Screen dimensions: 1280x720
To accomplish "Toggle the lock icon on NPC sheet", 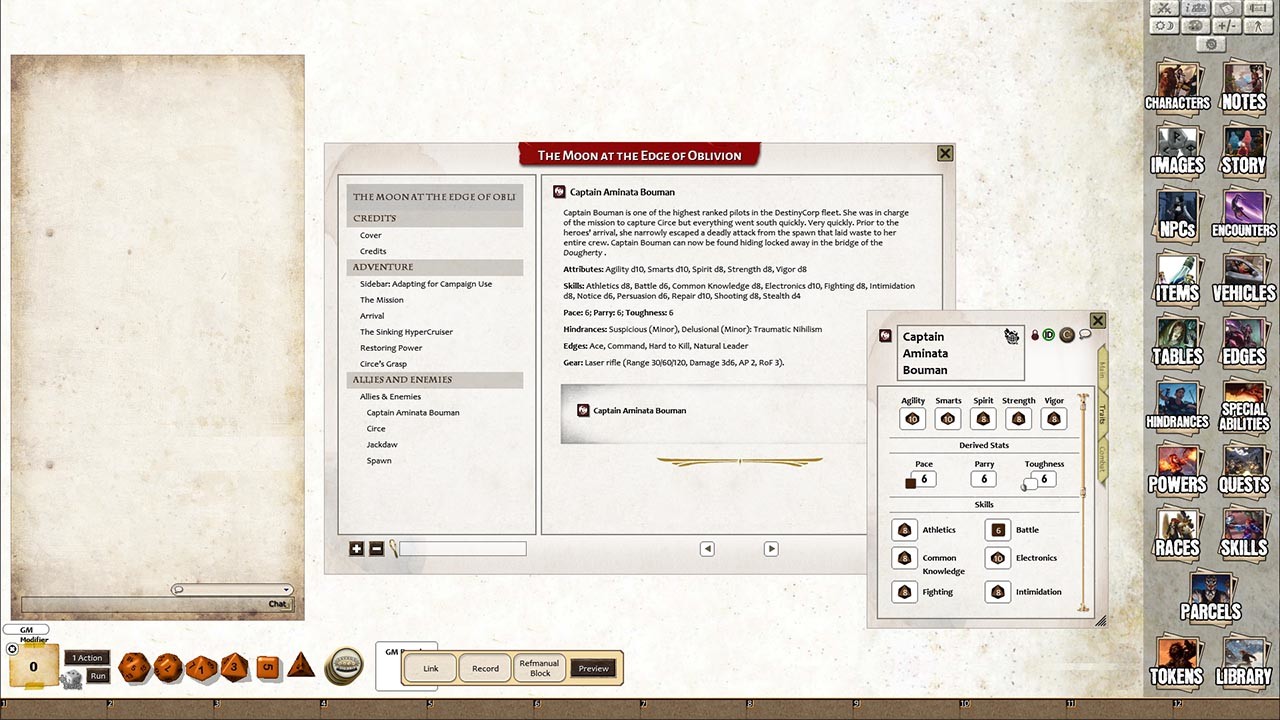I will (x=1035, y=335).
